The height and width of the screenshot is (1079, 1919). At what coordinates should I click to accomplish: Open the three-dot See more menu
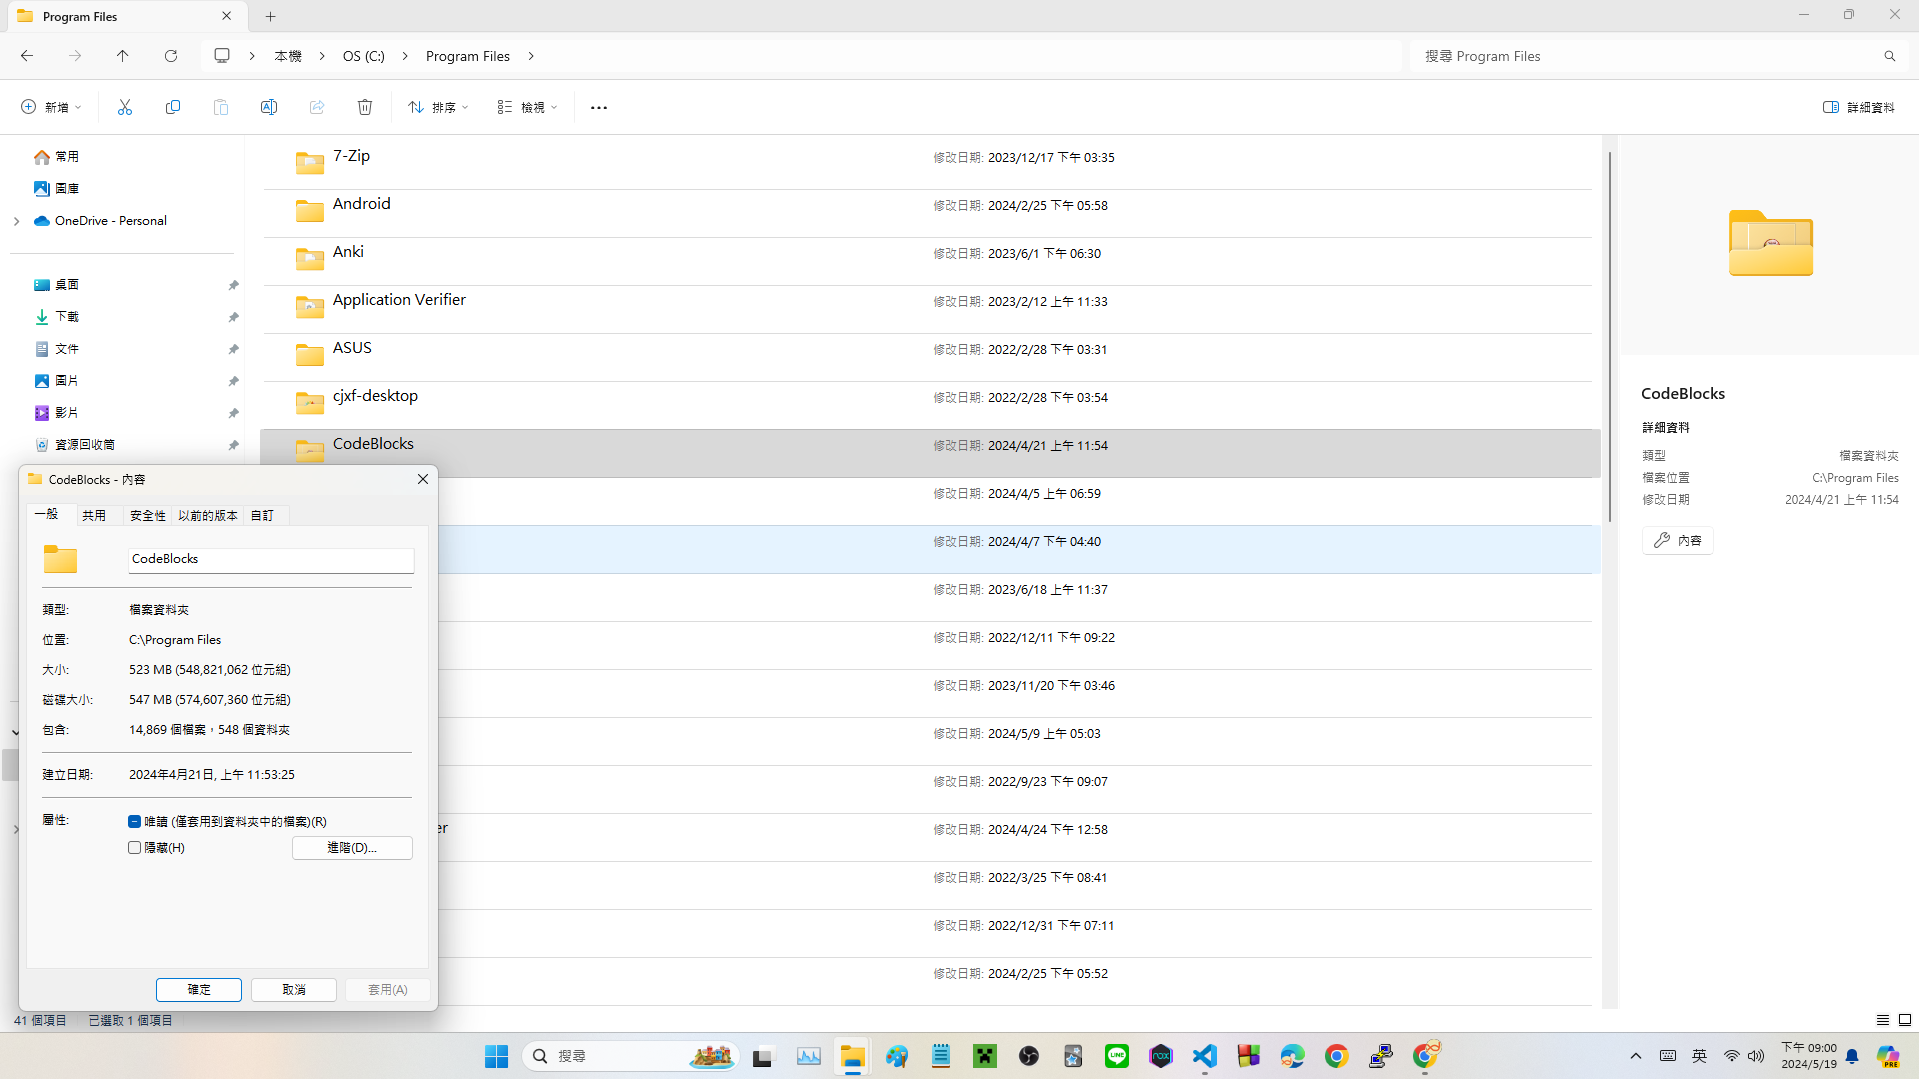(599, 107)
